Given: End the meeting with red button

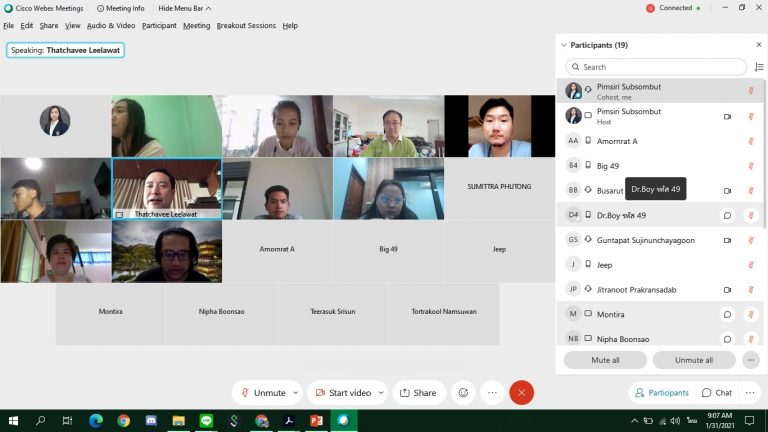Looking at the screenshot, I should pyautogui.click(x=521, y=393).
